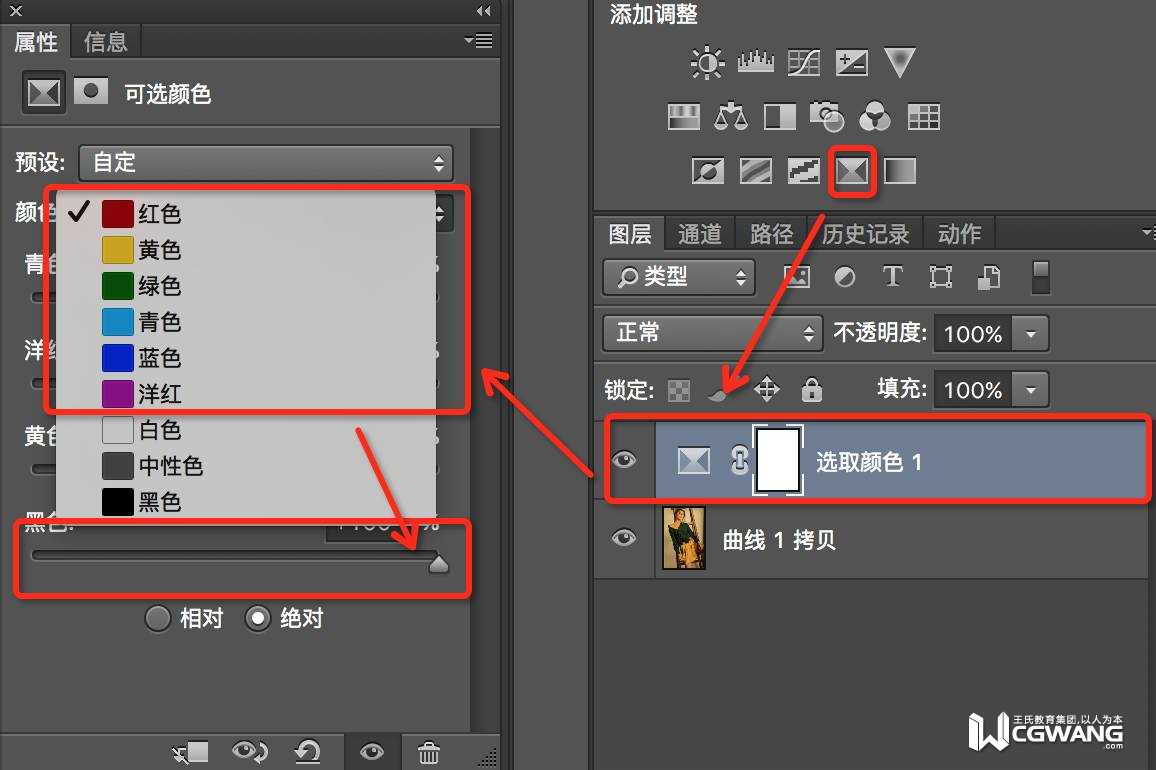Add a Photo Filter adjustment
Viewport: 1156px width, 770px height.
pyautogui.click(x=826, y=117)
